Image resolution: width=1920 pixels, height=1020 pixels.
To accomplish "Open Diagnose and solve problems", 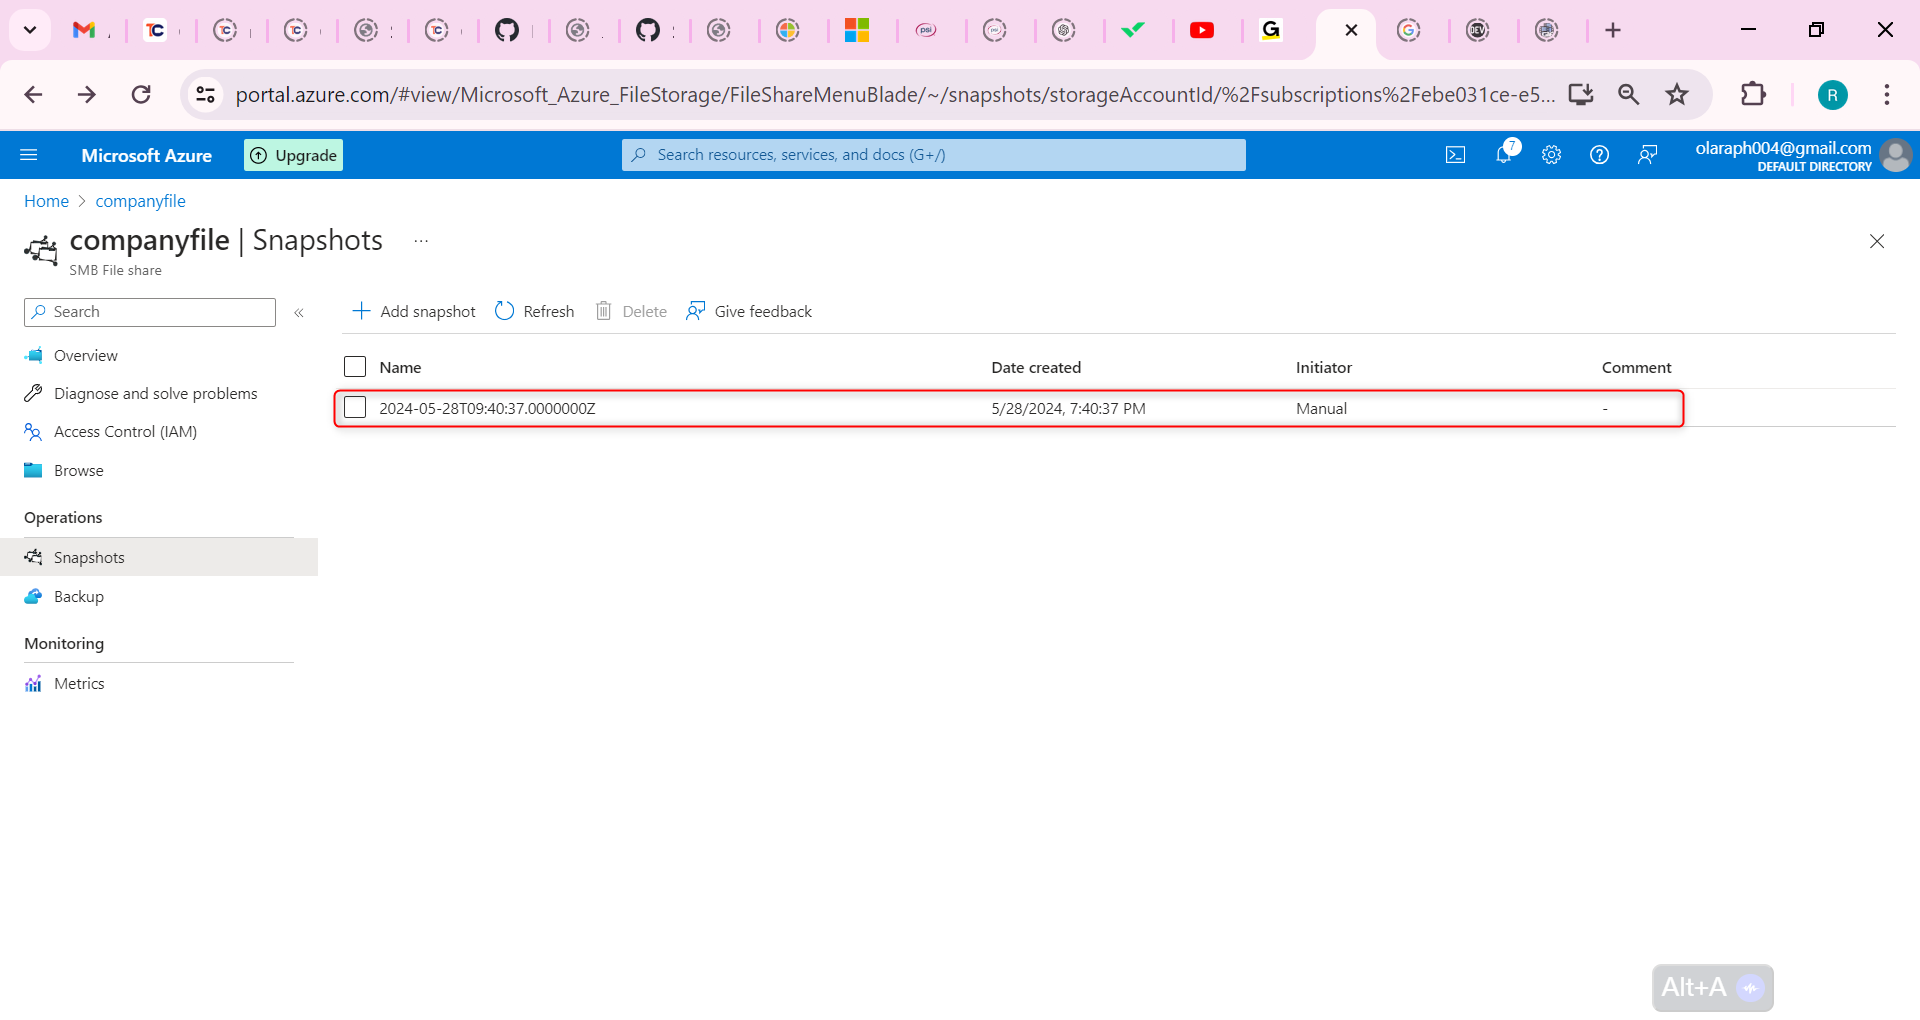I will 156,394.
